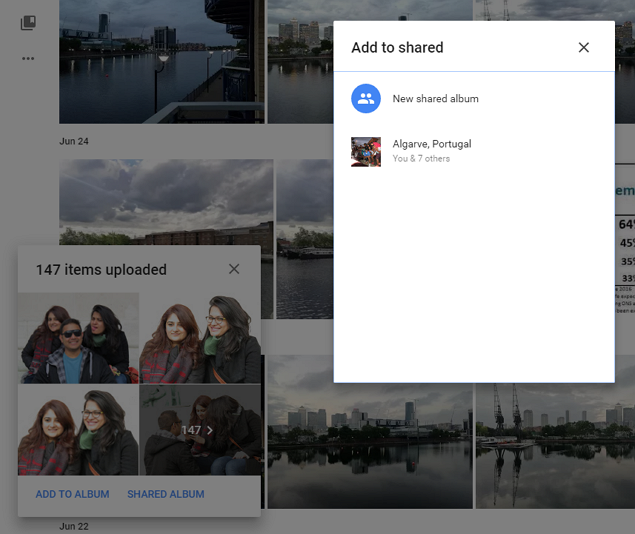
Task: Select the Algarve, Portugal shared album
Action: tap(474, 151)
